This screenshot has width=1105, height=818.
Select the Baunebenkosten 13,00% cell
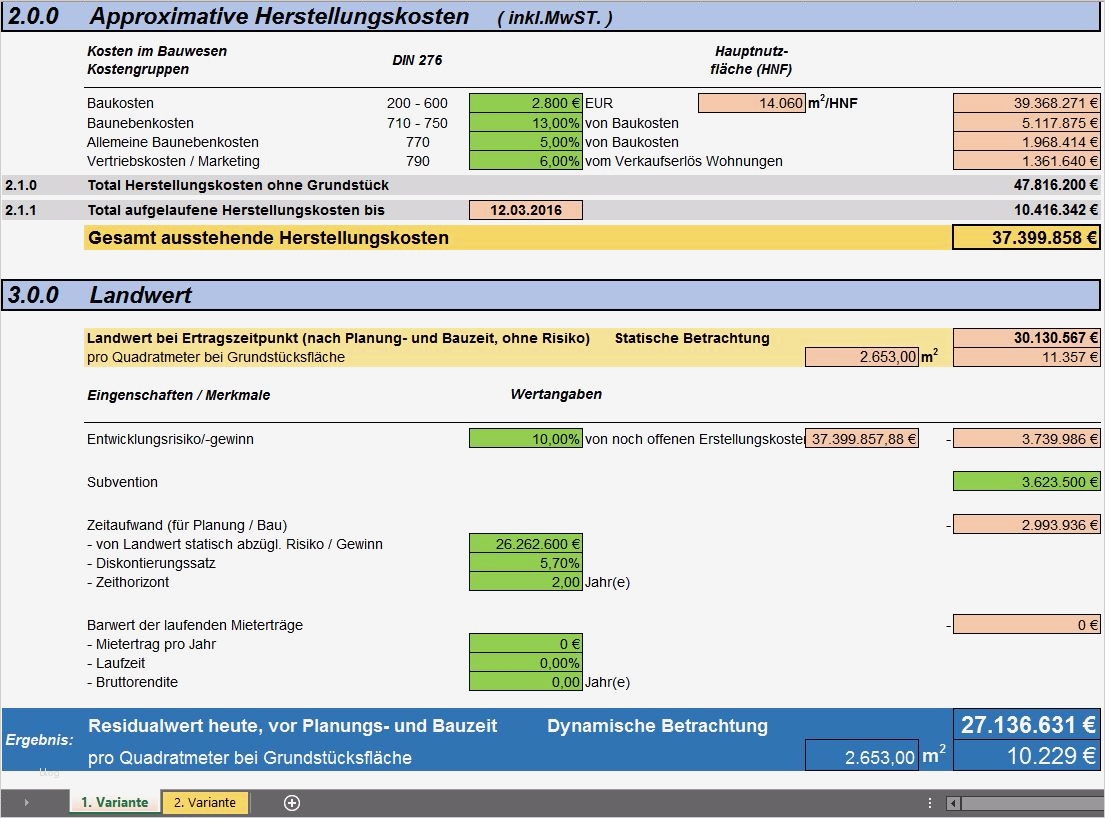tap(526, 123)
